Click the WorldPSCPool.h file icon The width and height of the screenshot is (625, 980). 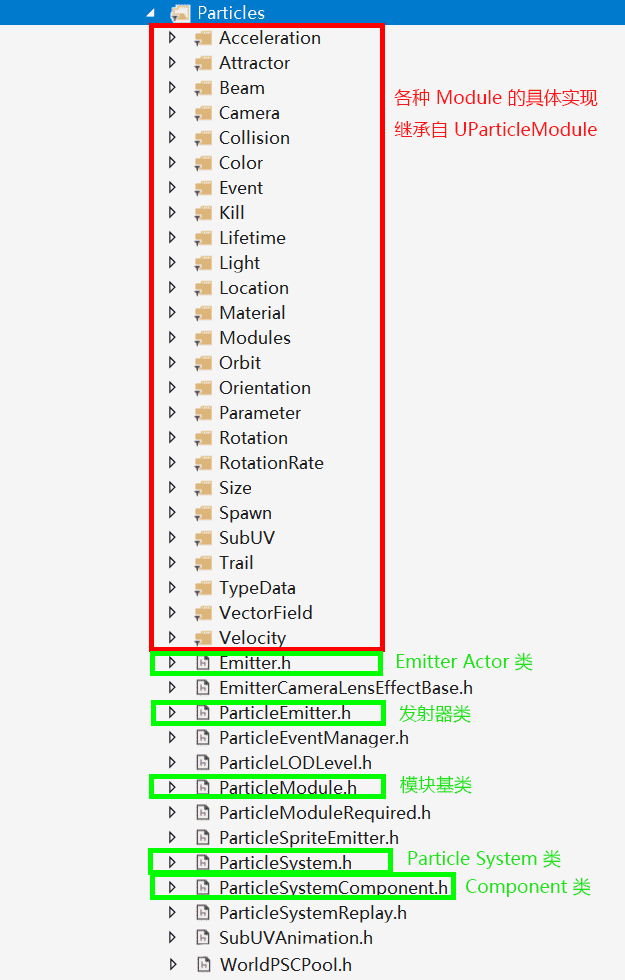(x=203, y=965)
